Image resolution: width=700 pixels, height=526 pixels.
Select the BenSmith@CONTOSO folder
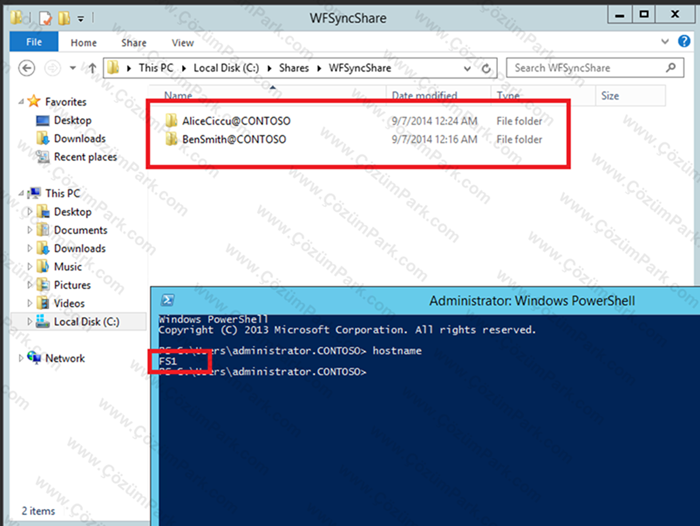[x=234, y=139]
